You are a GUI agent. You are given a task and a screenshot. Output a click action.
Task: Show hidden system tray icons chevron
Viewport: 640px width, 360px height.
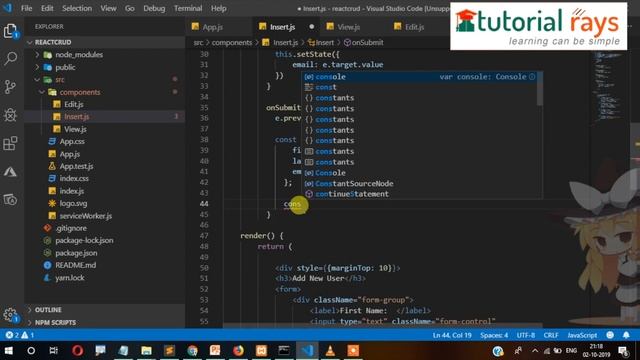[535, 351]
